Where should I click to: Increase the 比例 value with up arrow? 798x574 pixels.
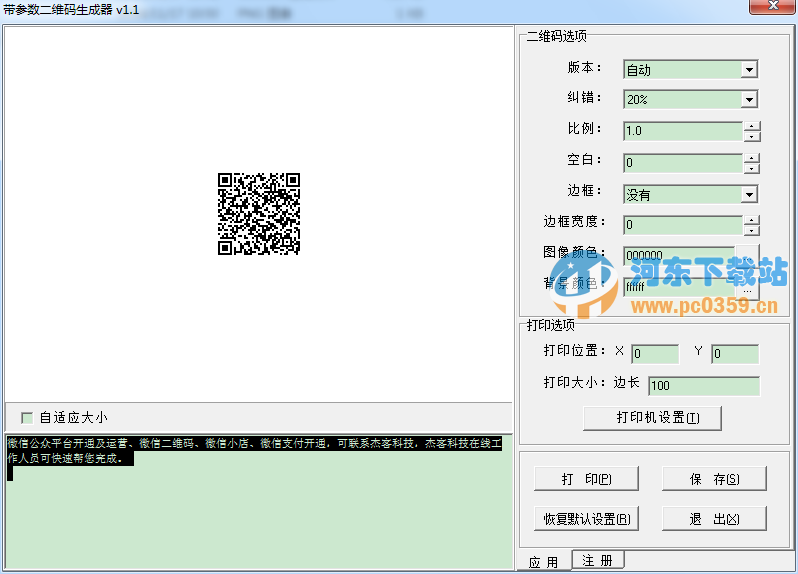pyautogui.click(x=752, y=126)
